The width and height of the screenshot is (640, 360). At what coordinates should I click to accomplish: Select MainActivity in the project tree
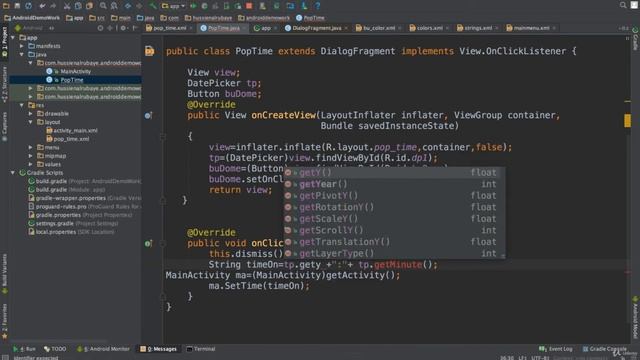coord(76,71)
